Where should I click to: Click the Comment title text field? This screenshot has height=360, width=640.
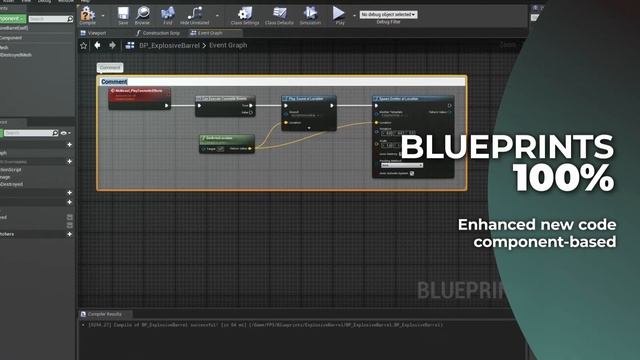click(282, 82)
